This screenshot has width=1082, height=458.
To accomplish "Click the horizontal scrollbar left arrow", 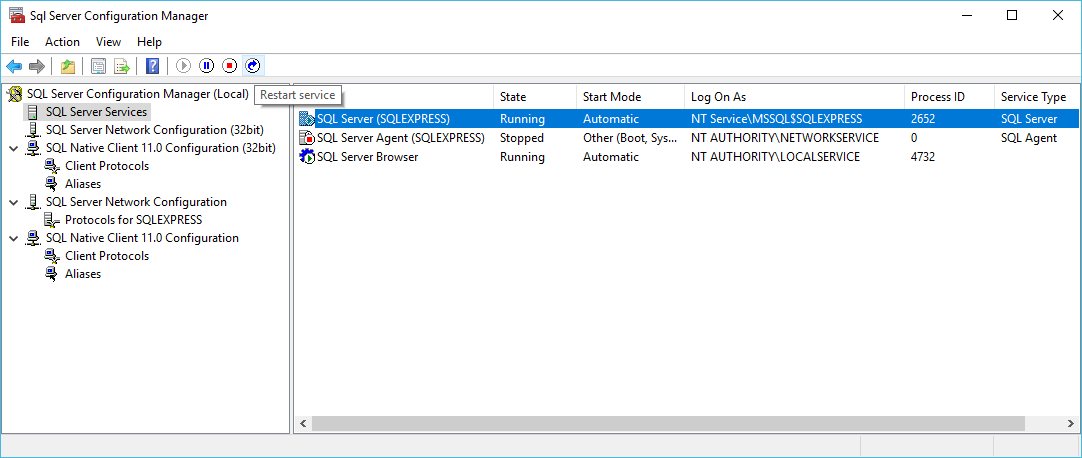I will click(303, 424).
